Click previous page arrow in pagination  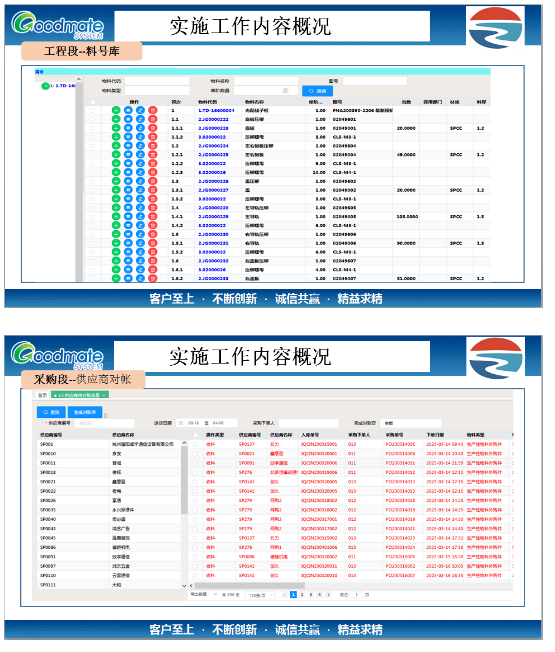[x=285, y=595]
